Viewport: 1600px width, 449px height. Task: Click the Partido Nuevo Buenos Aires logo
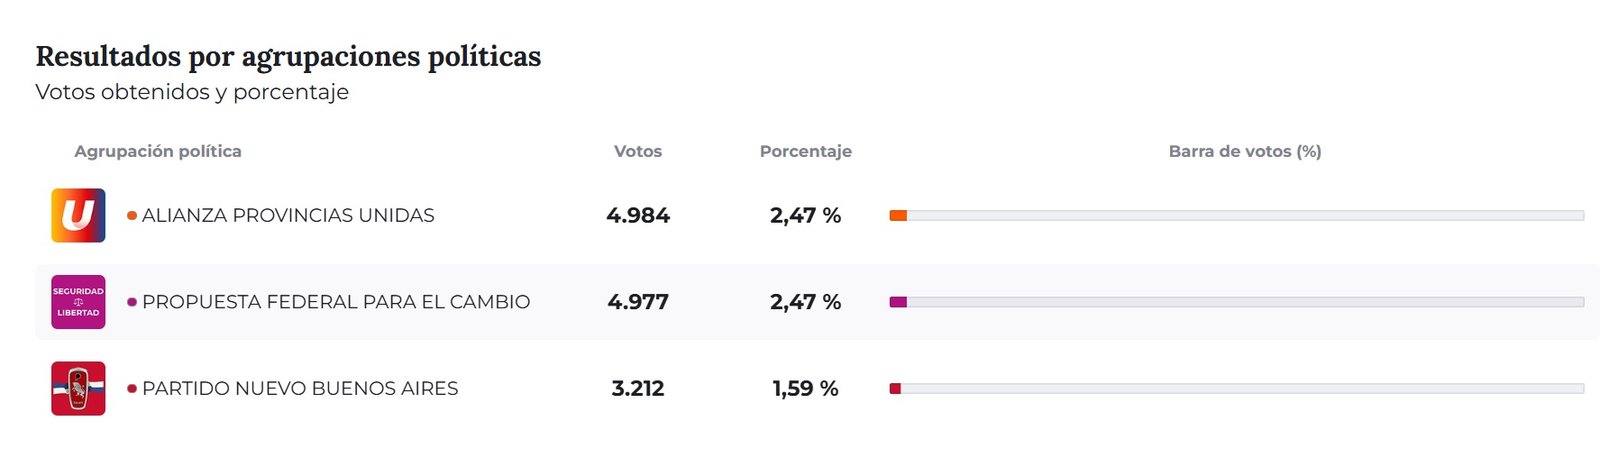pyautogui.click(x=78, y=388)
